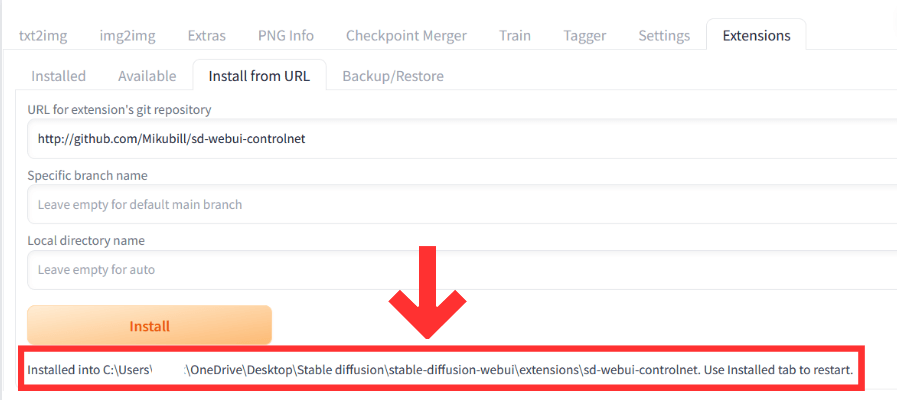Viewport: 897px width, 400px height.
Task: Show the Installed extensions sub-tab
Action: pyautogui.click(x=58, y=76)
